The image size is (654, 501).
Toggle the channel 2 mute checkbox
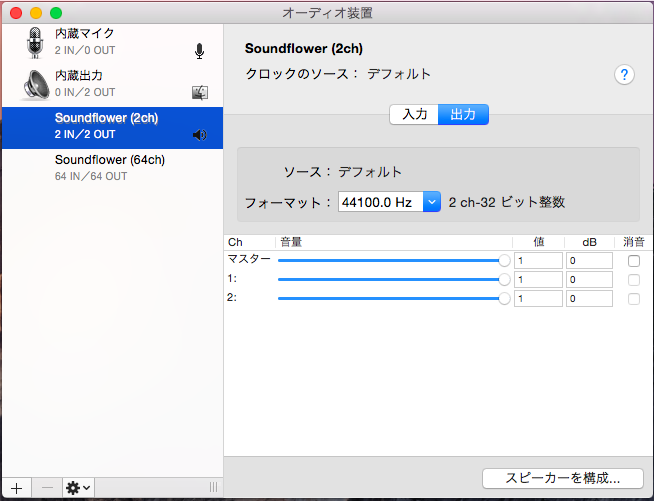point(634,299)
